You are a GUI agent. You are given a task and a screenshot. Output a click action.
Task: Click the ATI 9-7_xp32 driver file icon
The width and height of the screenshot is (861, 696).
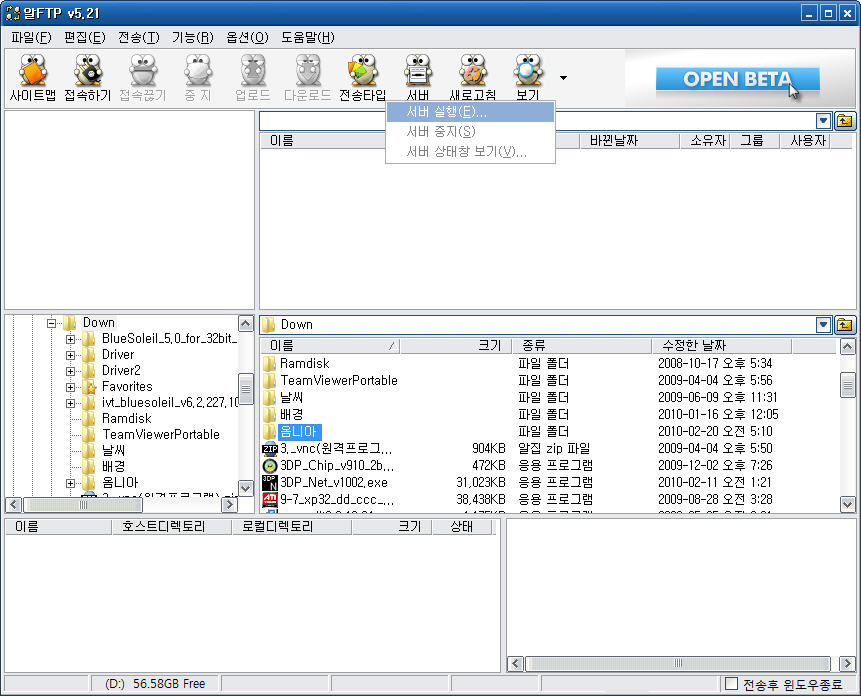[270, 499]
